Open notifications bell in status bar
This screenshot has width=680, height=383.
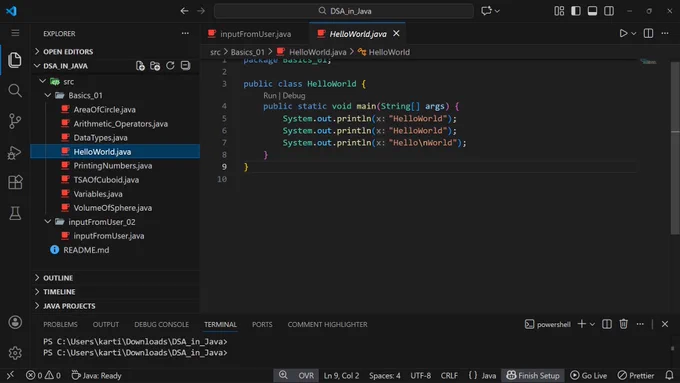point(669,375)
